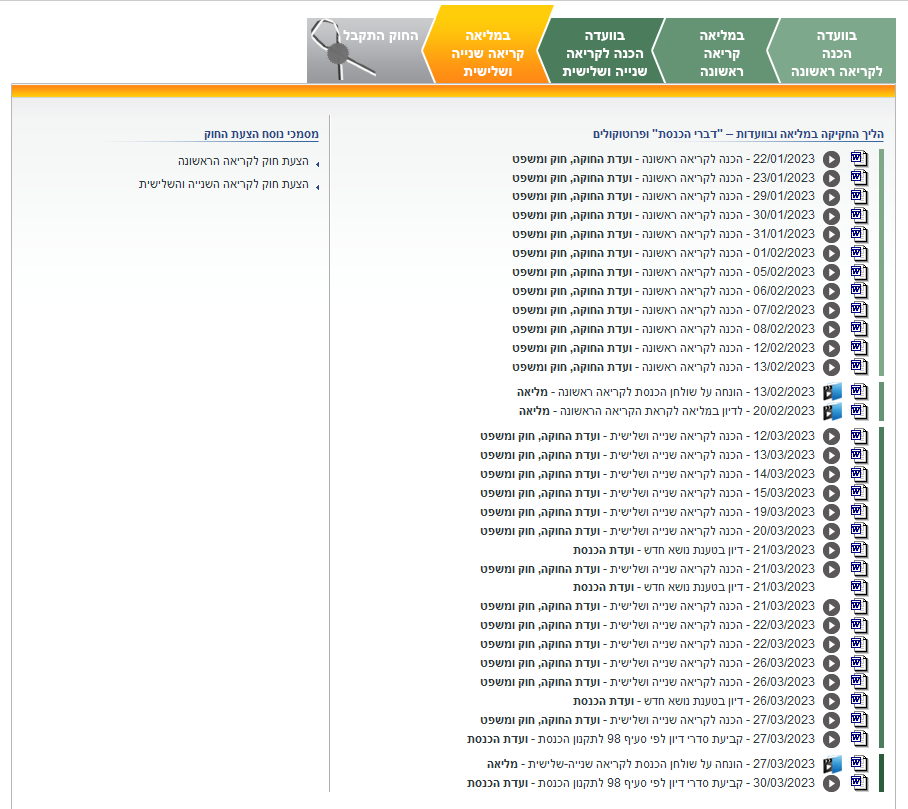Open the 'הצעת חוק לקריאה הראשונה' link
The height and width of the screenshot is (809, 908).
243,161
